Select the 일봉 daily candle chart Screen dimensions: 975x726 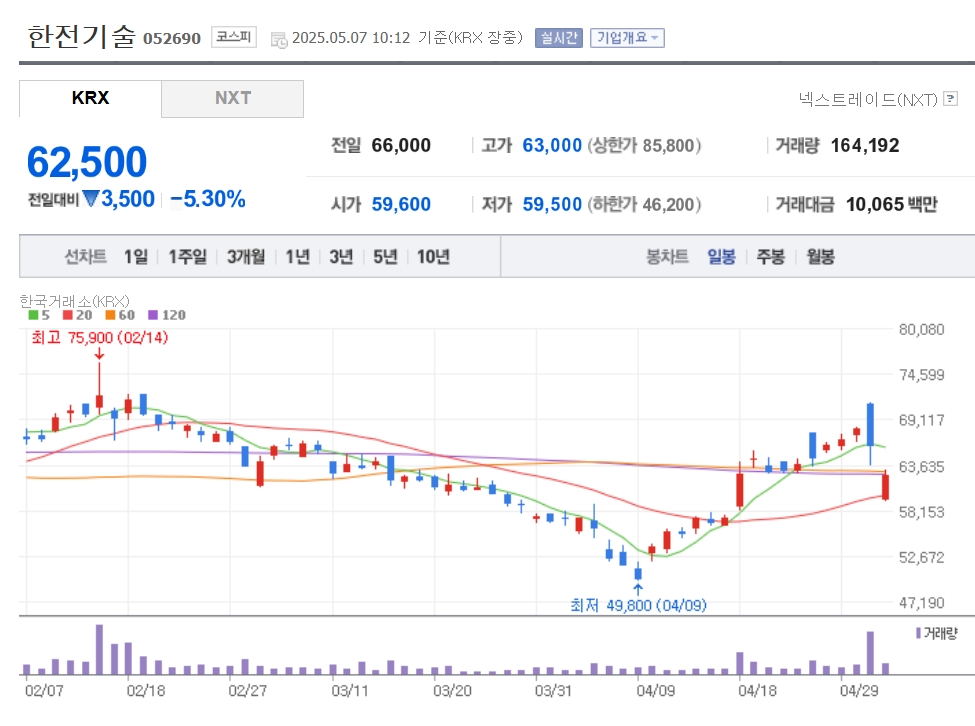[x=721, y=256]
